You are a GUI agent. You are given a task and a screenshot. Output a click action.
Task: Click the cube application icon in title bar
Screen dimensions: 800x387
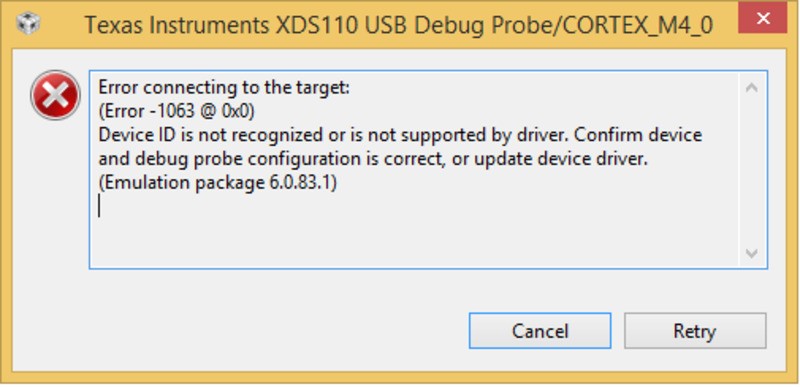point(28,23)
